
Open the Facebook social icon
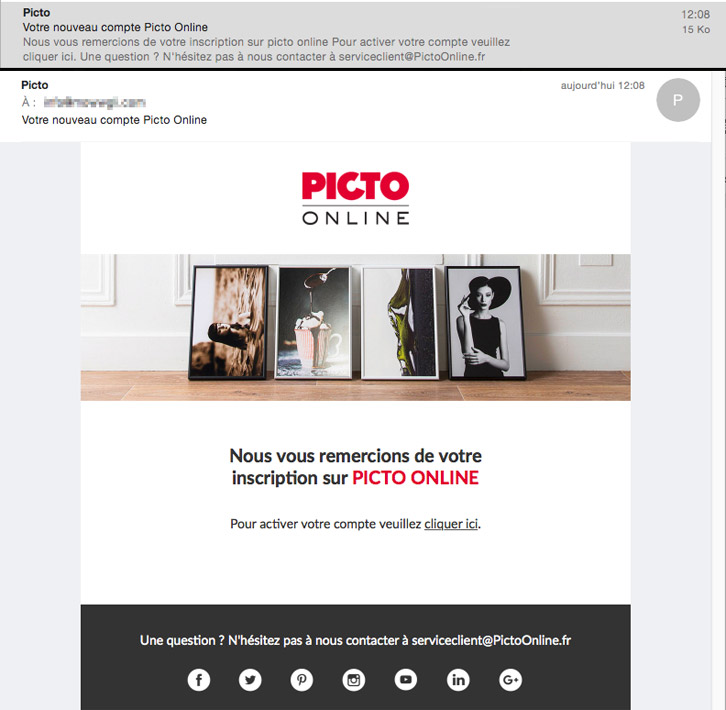(x=199, y=680)
